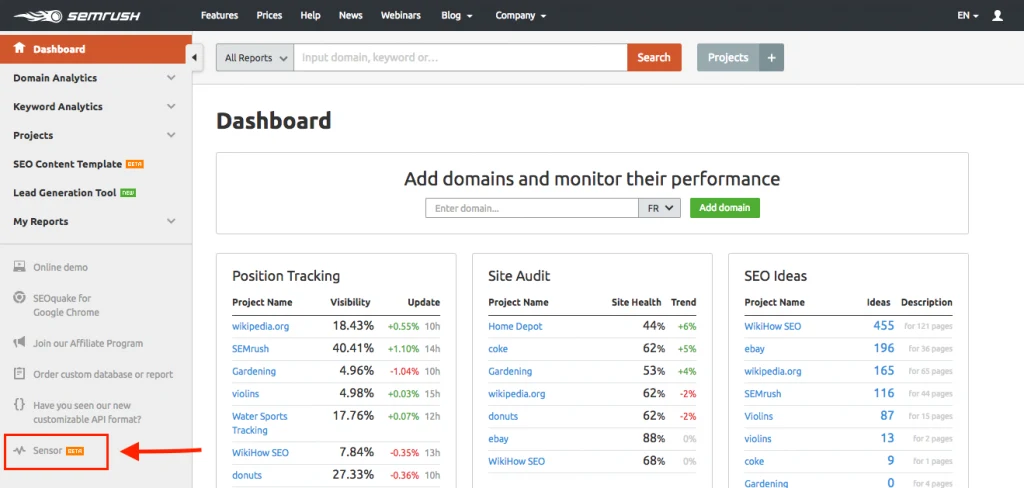
Task: Click the custom database document icon
Action: pyautogui.click(x=20, y=374)
